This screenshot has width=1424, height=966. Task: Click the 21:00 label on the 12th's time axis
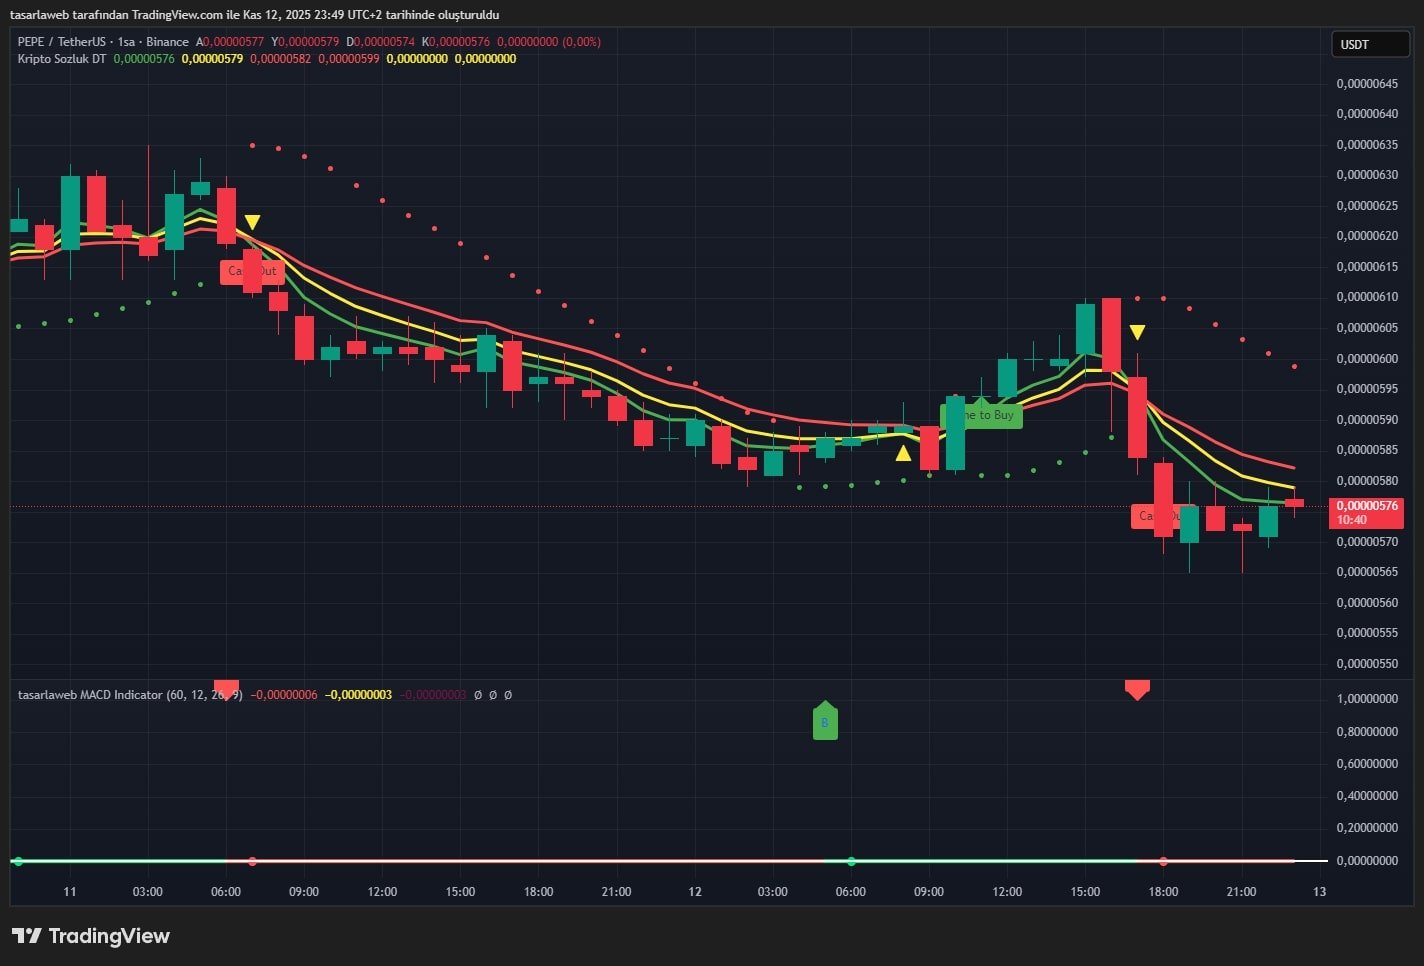(1241, 892)
